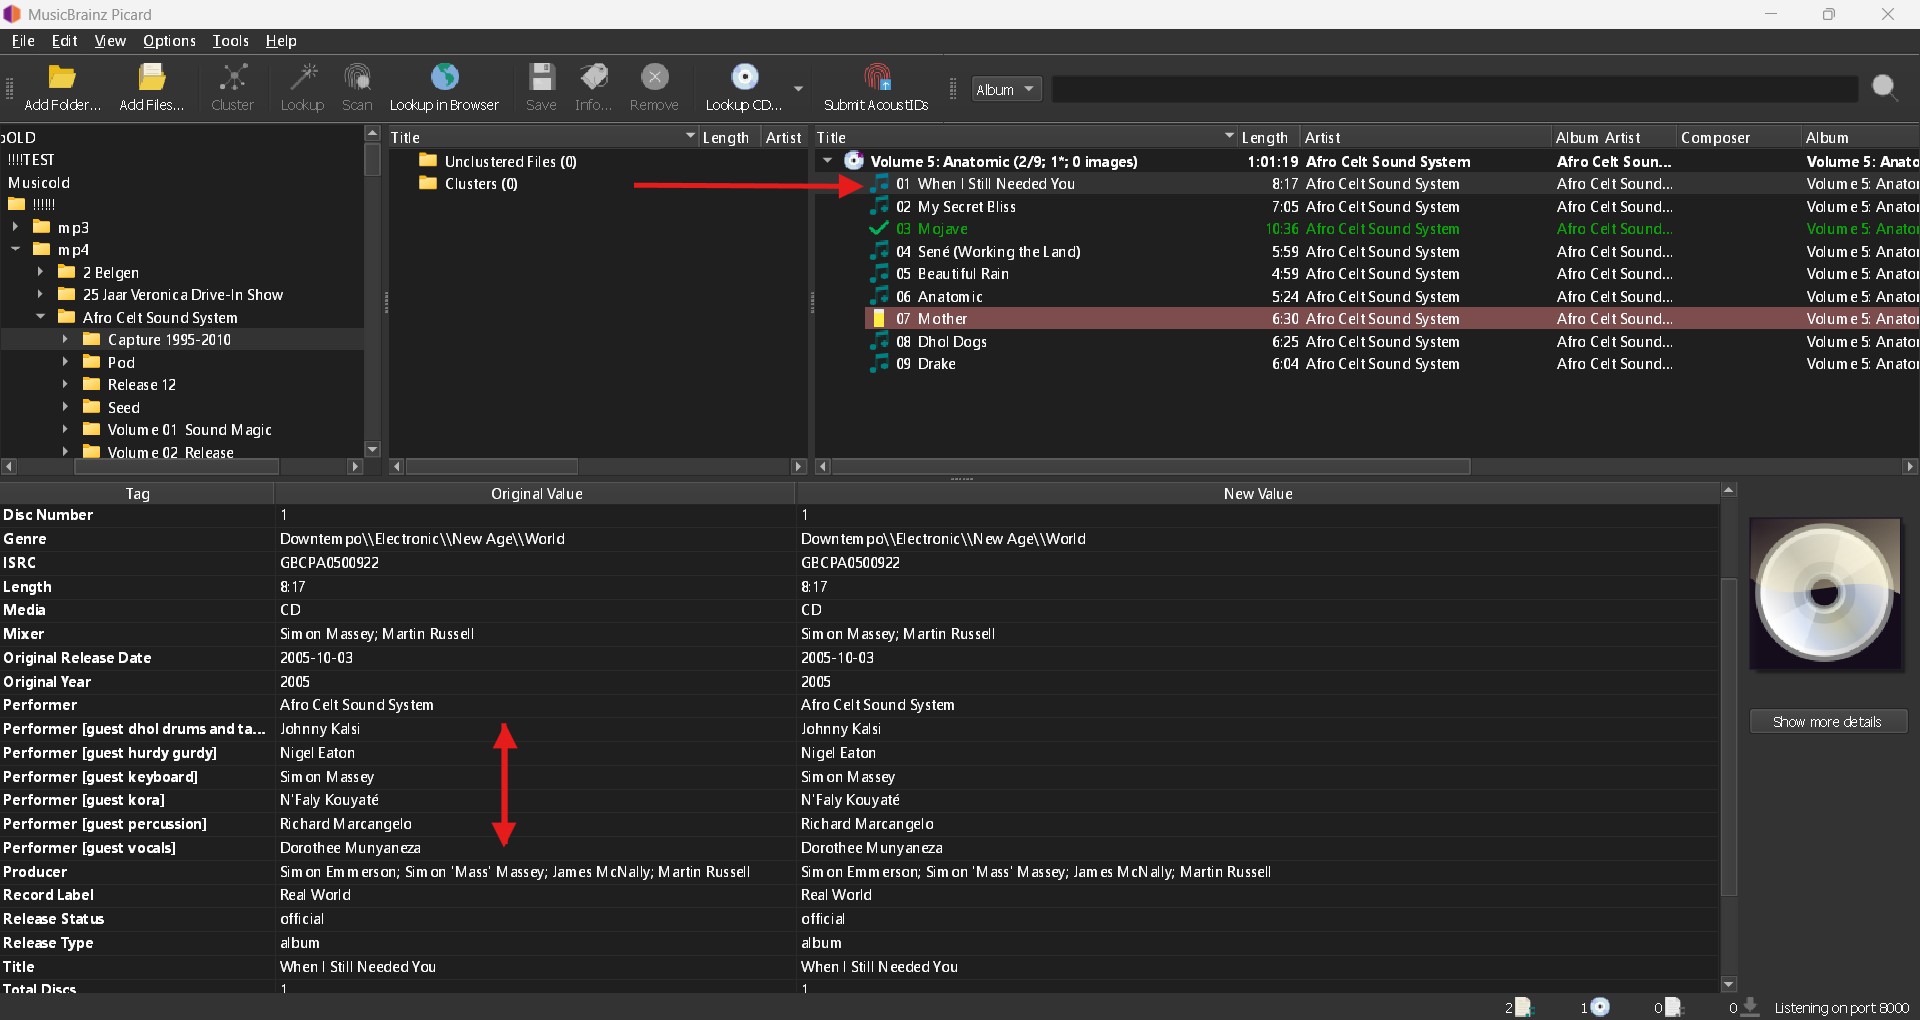Click the Clusters folder icon
The height and width of the screenshot is (1020, 1920).
428,183
